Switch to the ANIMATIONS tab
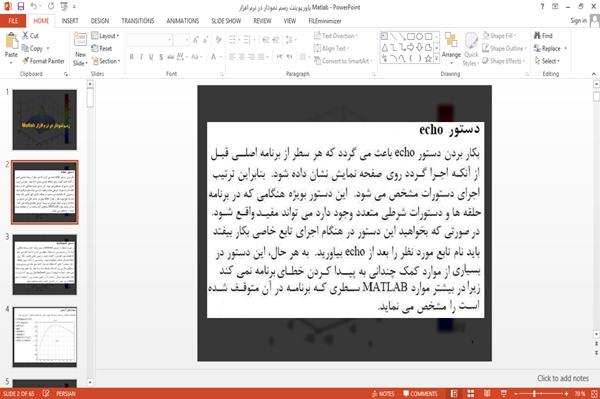Screen dimensions: 600x399 point(183,21)
